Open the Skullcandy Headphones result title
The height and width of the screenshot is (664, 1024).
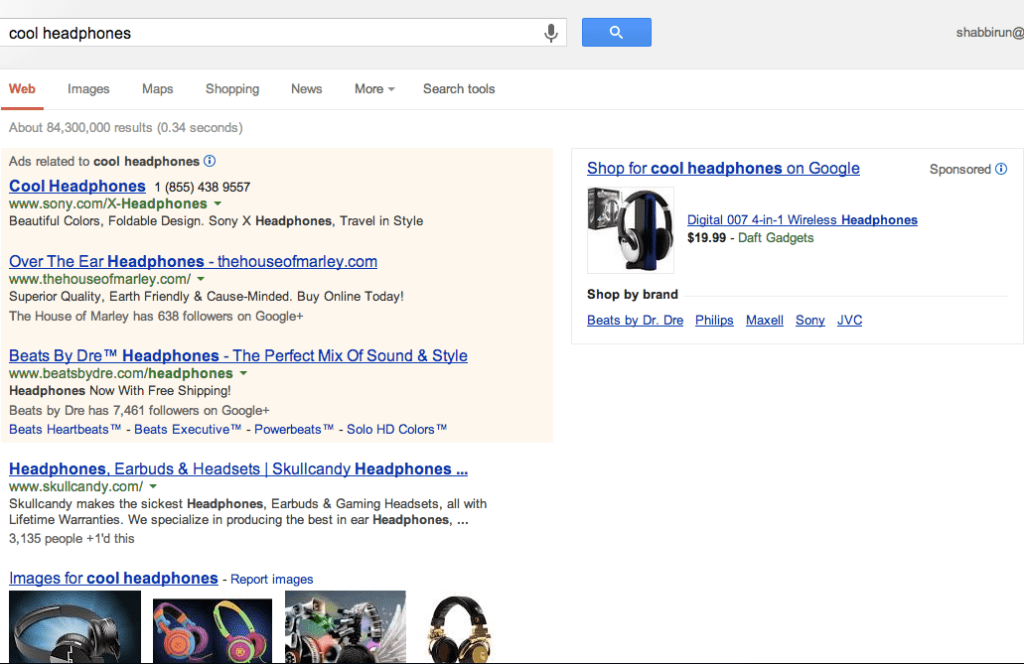(238, 469)
